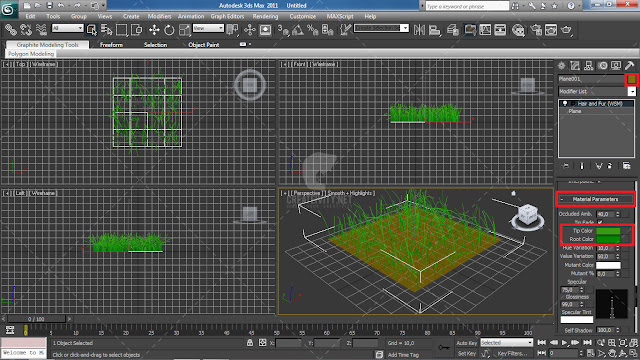Open Render Setup icon
This screenshot has height=360, width=640.
(536, 30)
